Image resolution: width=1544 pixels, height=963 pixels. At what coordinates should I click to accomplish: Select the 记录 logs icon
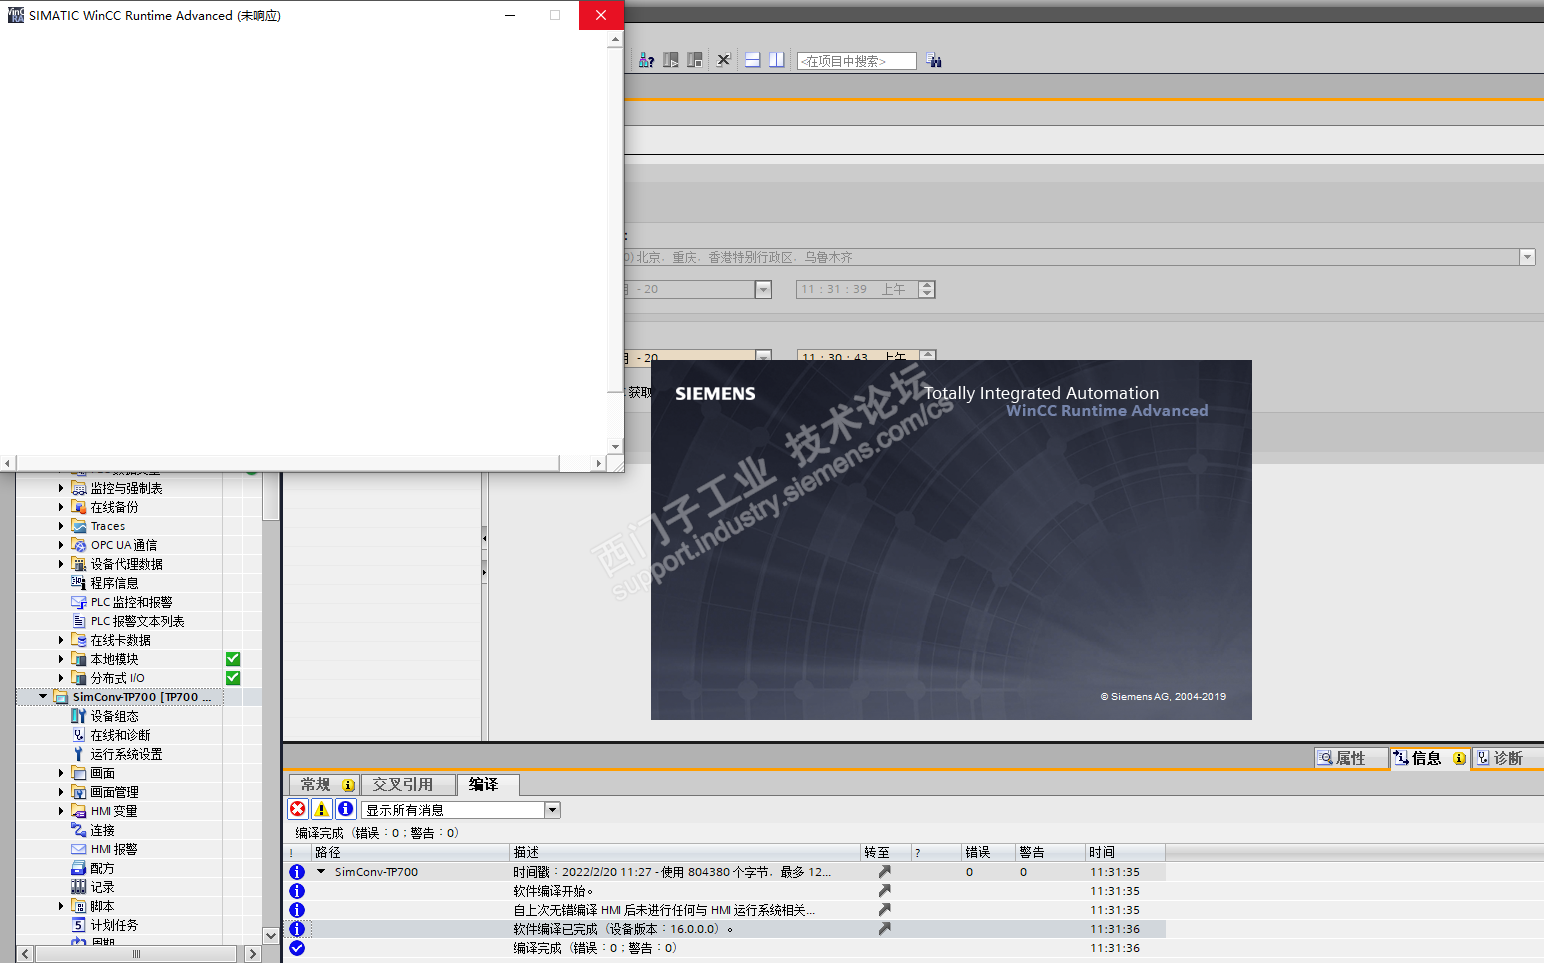point(78,887)
